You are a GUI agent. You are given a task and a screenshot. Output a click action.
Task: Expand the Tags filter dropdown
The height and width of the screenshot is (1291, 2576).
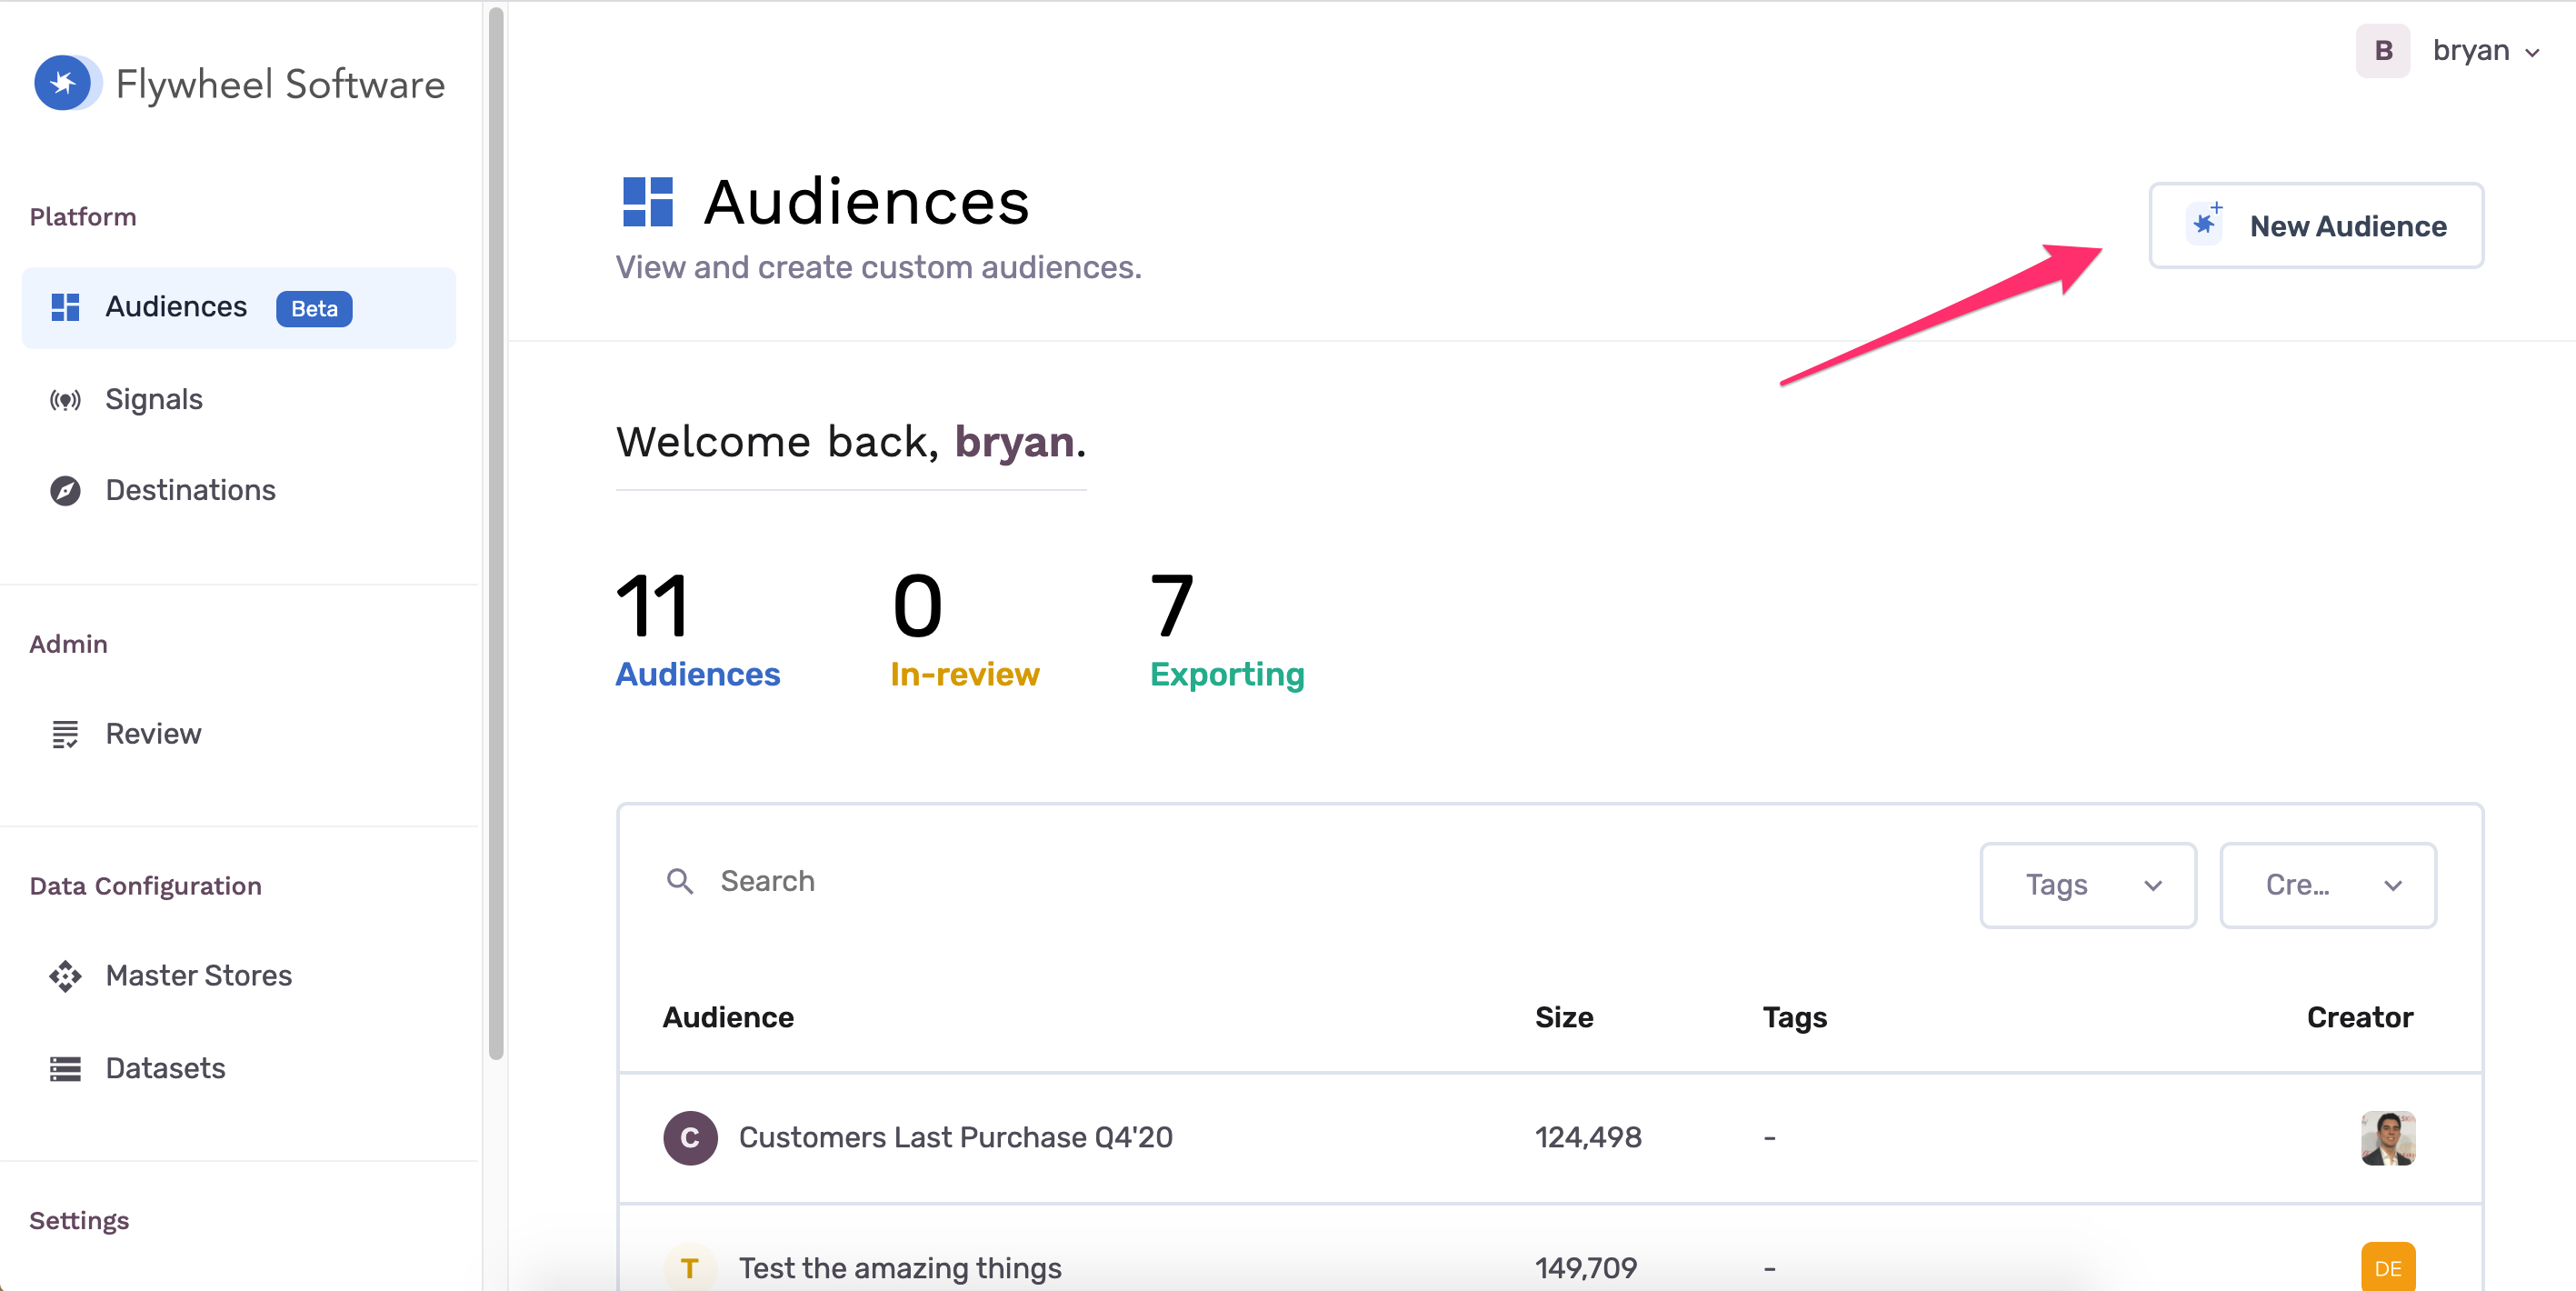pyautogui.click(x=2088, y=885)
